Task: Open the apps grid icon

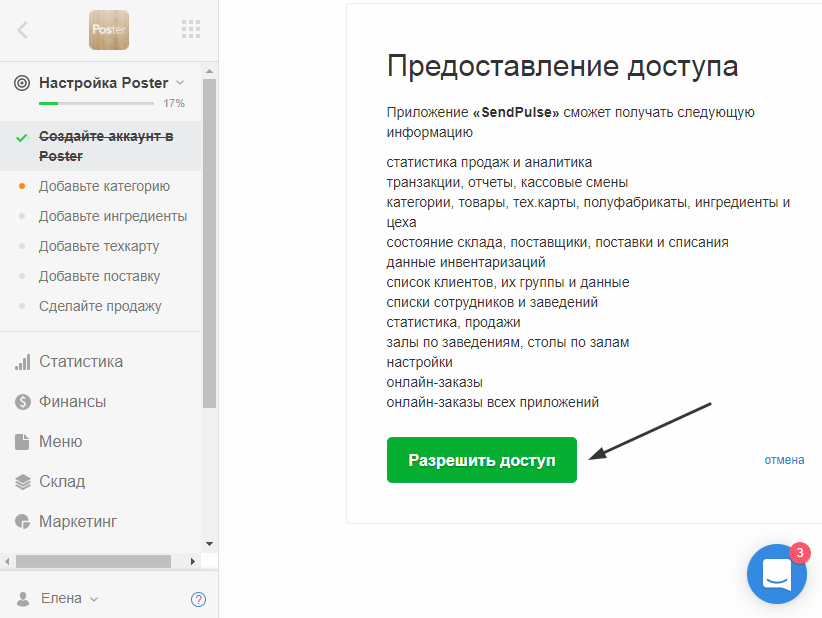Action: (x=191, y=29)
